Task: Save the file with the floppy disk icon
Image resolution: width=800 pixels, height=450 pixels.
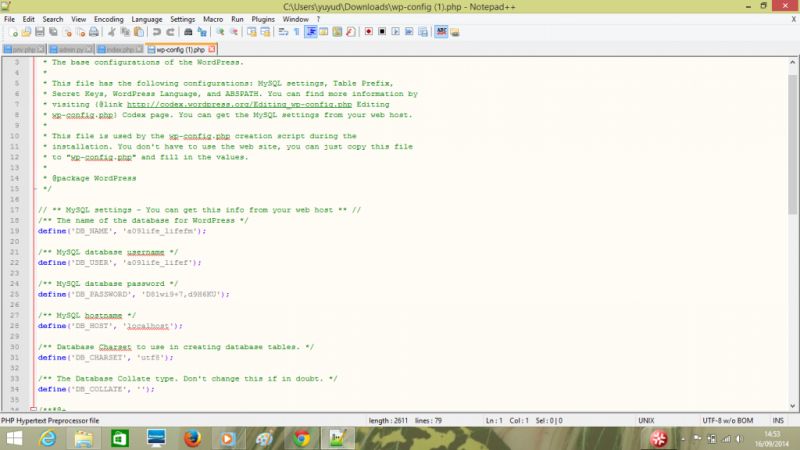Action: pos(39,32)
